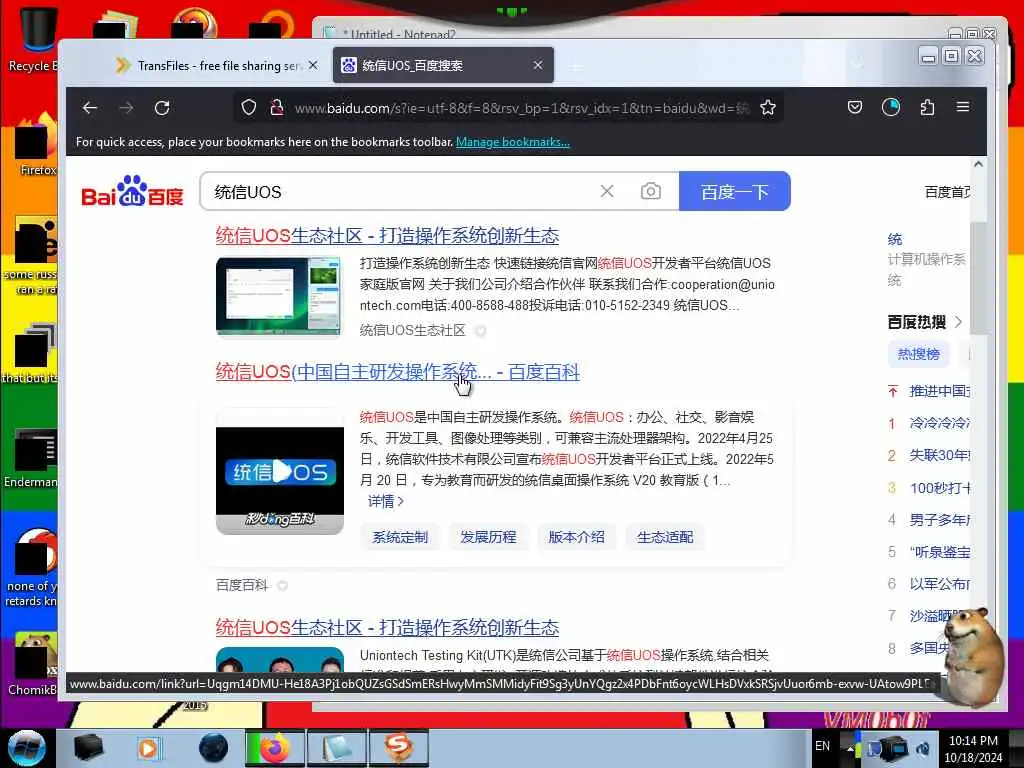Switch to Notepad2 in the taskbar
This screenshot has width=1024, height=768.
(x=336, y=748)
